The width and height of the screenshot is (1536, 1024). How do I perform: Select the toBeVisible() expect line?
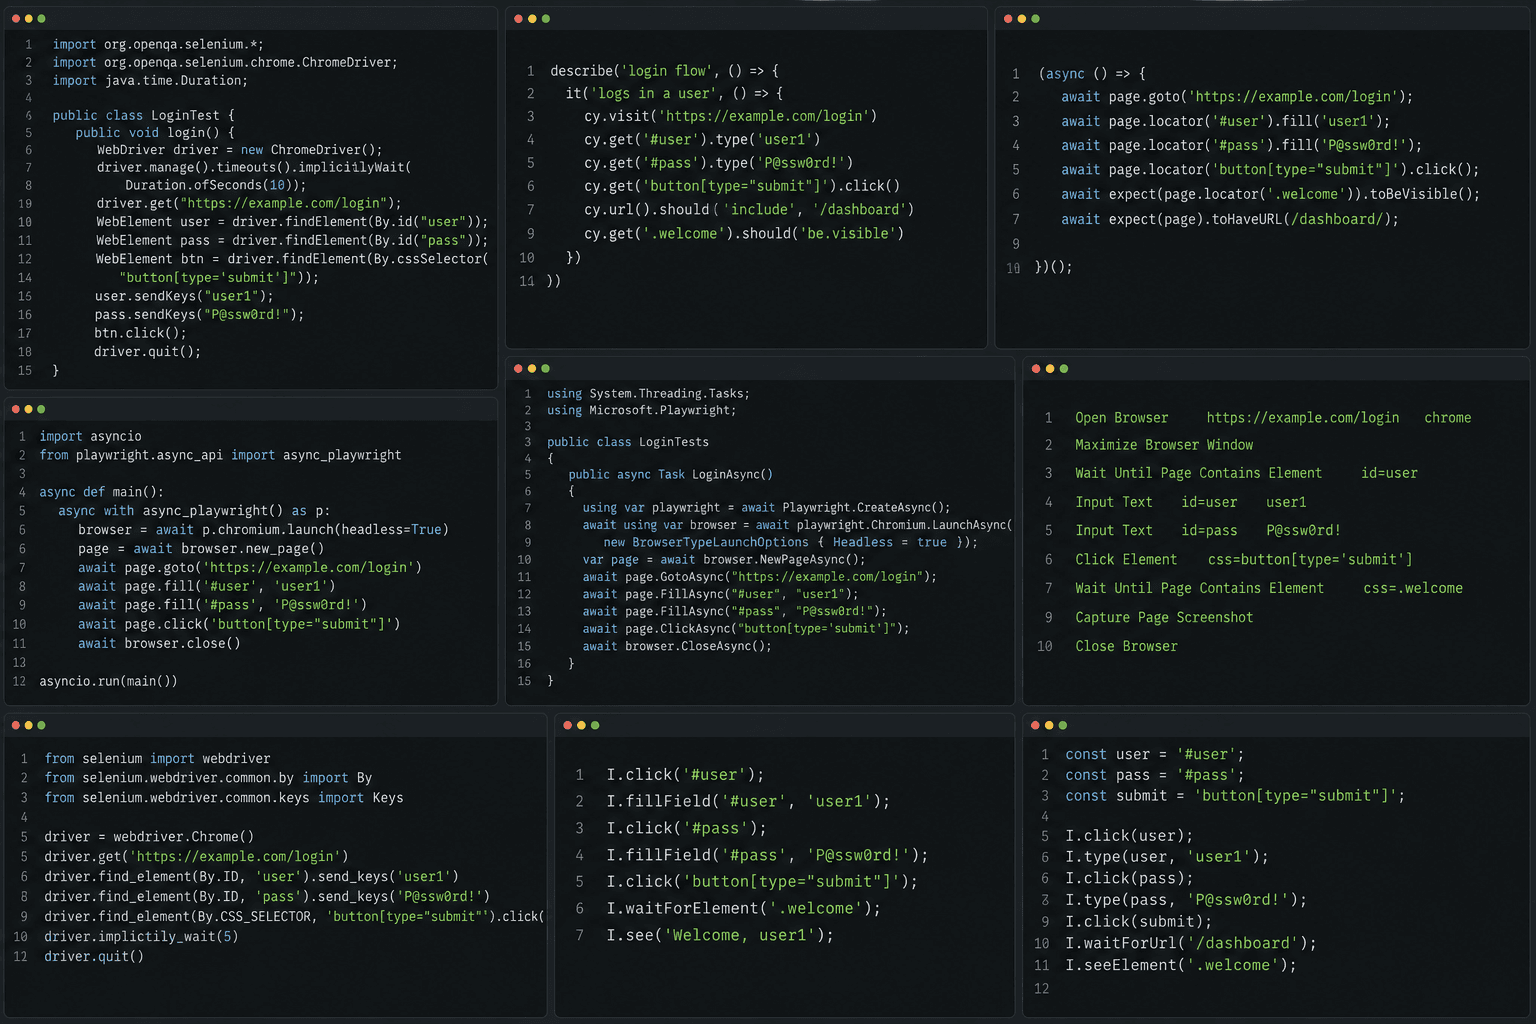[1270, 194]
